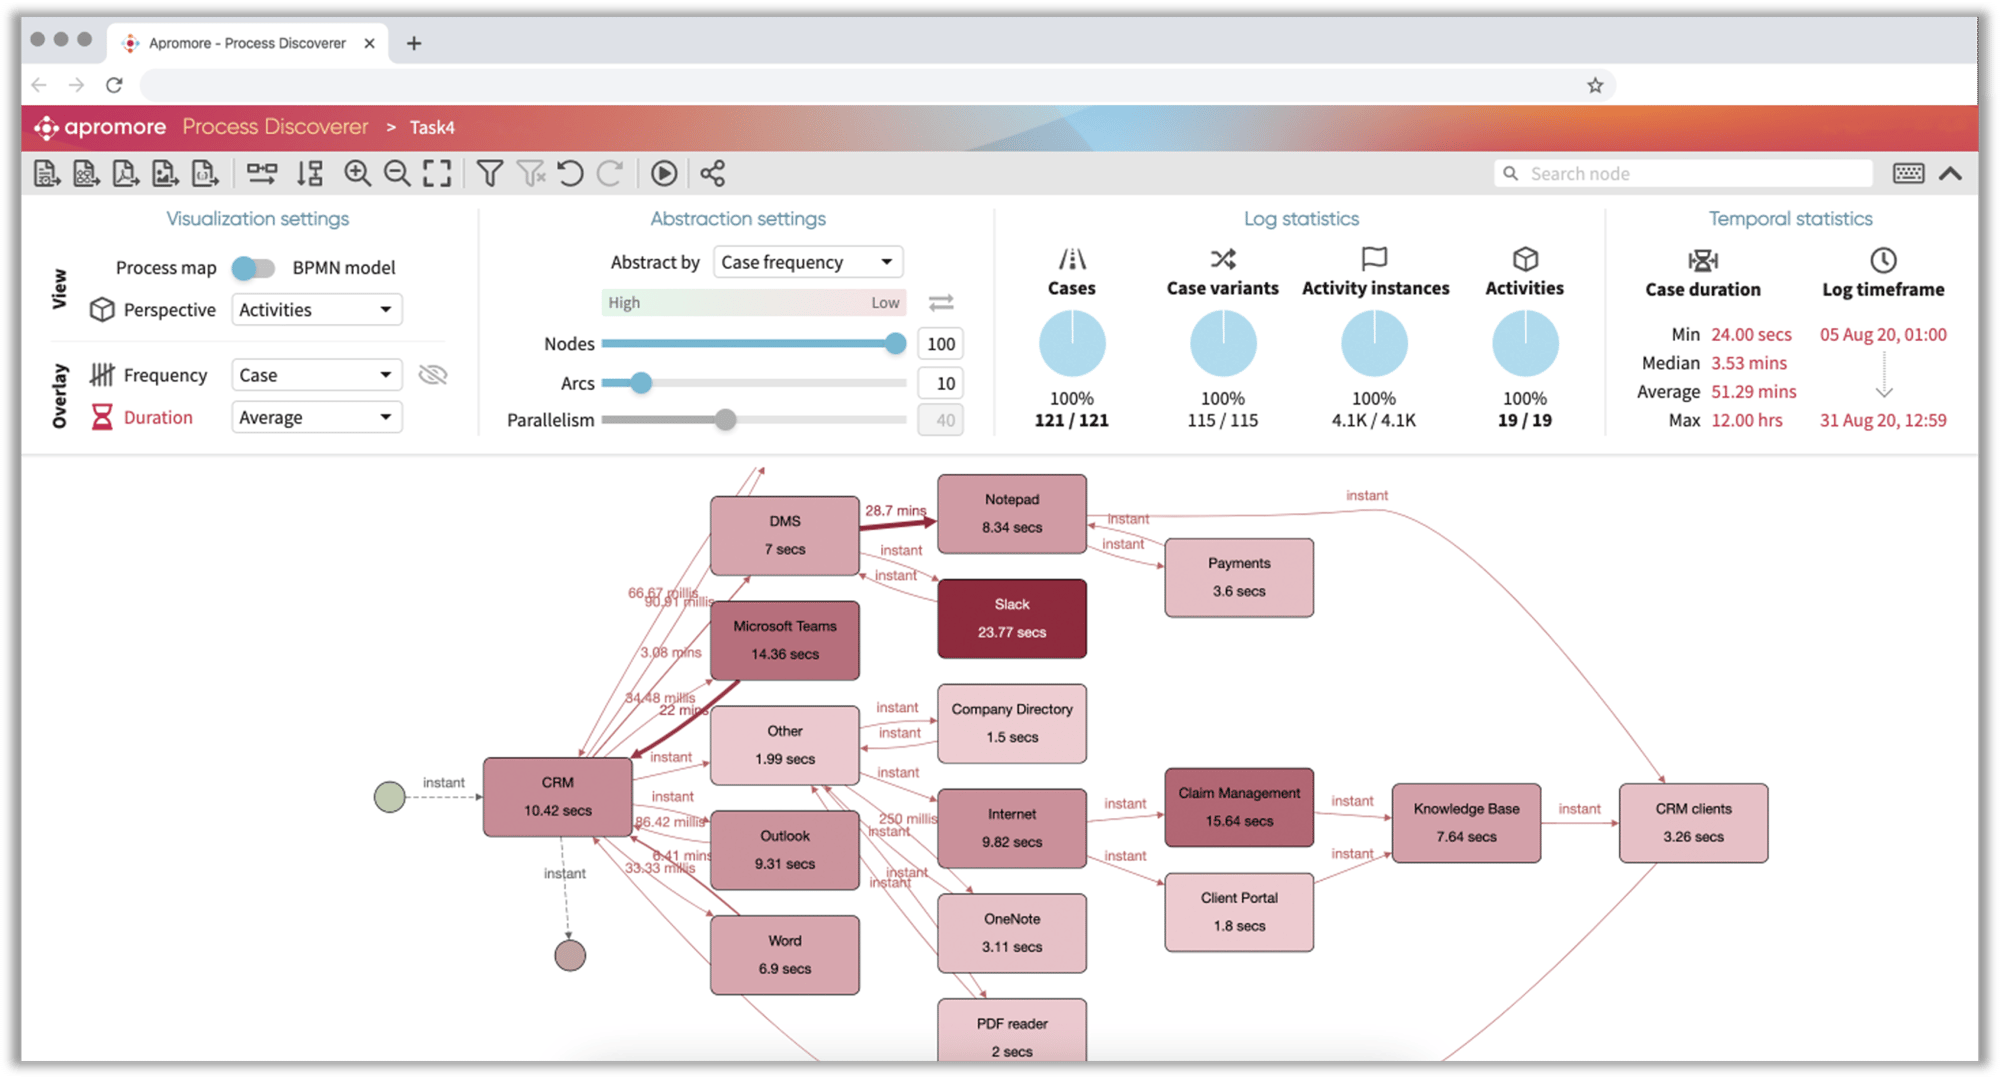2000x1078 pixels.
Task: Toggle the frequency overlay hidden-eye icon
Action: pyautogui.click(x=433, y=375)
